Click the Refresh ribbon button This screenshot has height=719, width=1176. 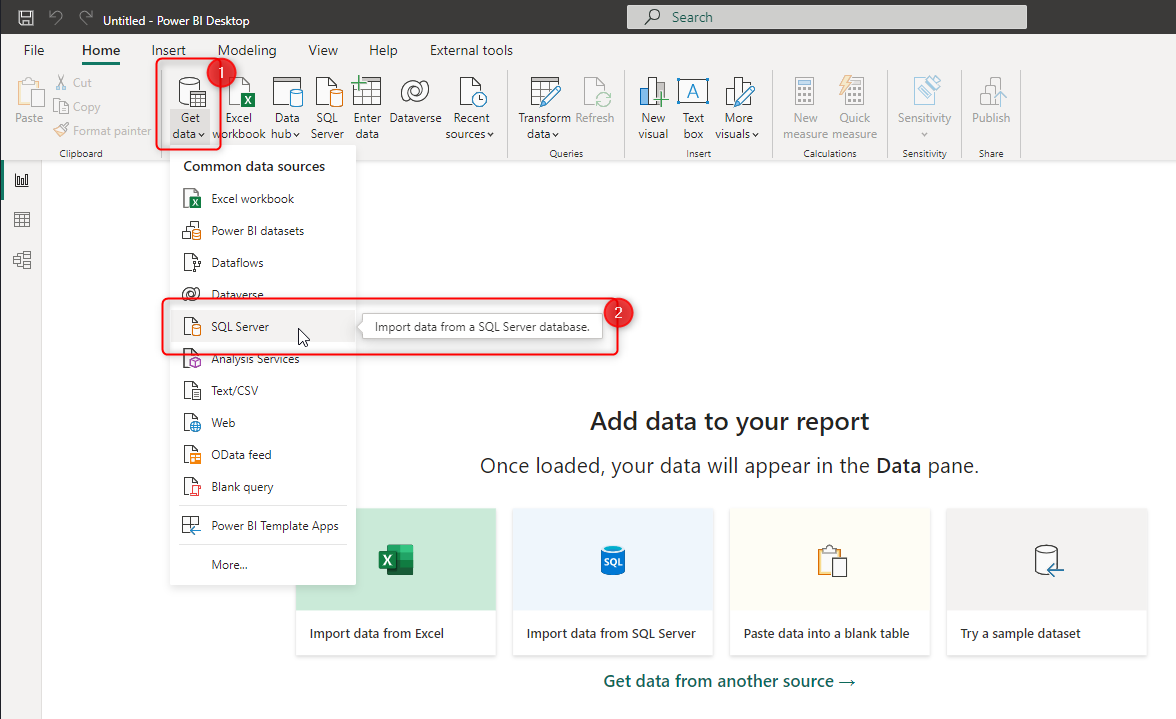click(595, 100)
